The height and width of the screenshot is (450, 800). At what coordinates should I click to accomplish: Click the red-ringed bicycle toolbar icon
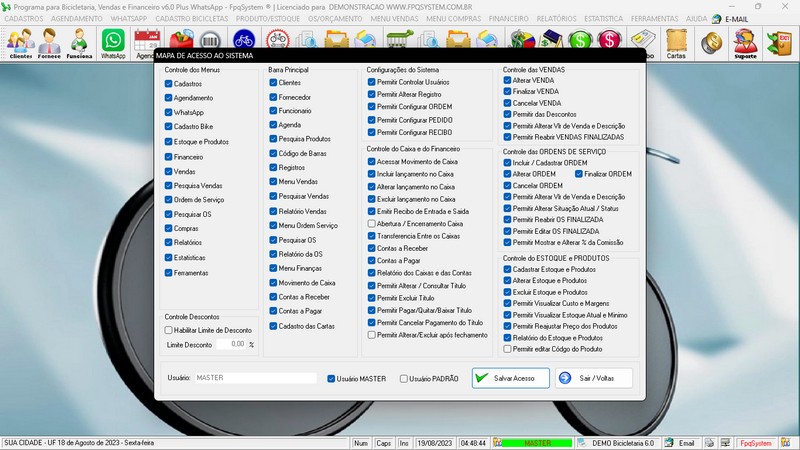[x=278, y=39]
